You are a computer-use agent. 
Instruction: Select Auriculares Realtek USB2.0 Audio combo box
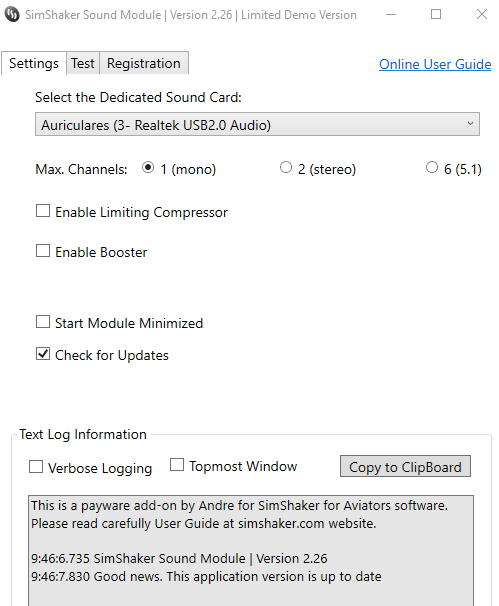coord(257,124)
